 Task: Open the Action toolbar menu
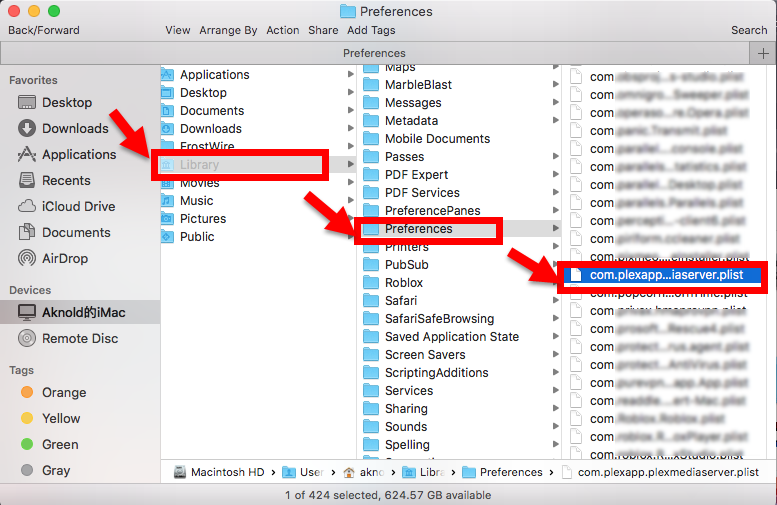(x=283, y=30)
